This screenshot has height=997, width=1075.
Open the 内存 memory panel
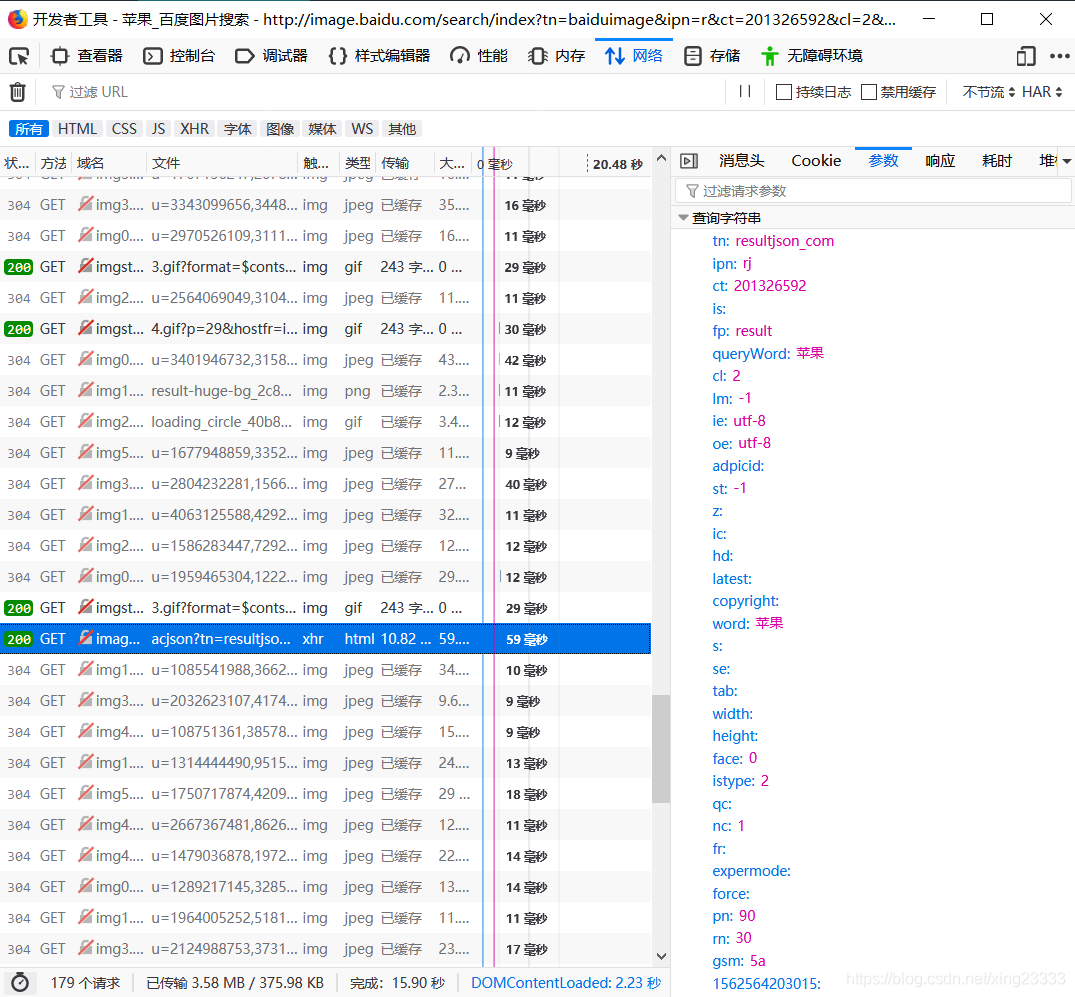tap(557, 56)
